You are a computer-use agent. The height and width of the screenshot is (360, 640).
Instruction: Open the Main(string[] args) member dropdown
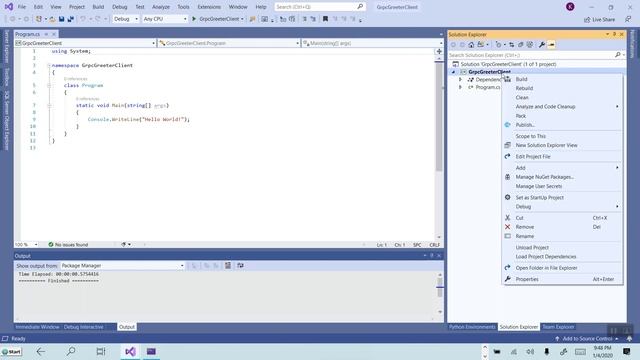click(373, 43)
